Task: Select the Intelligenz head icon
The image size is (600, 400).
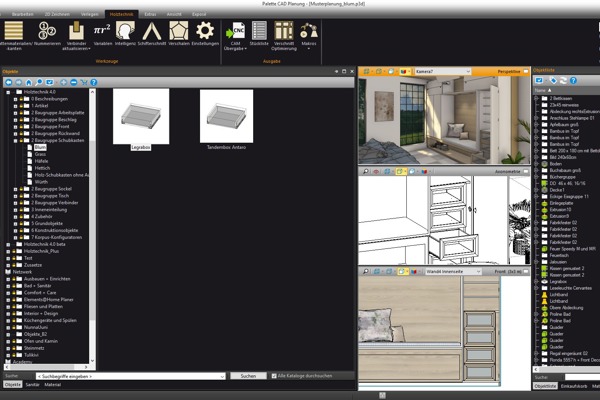Action: (127, 31)
